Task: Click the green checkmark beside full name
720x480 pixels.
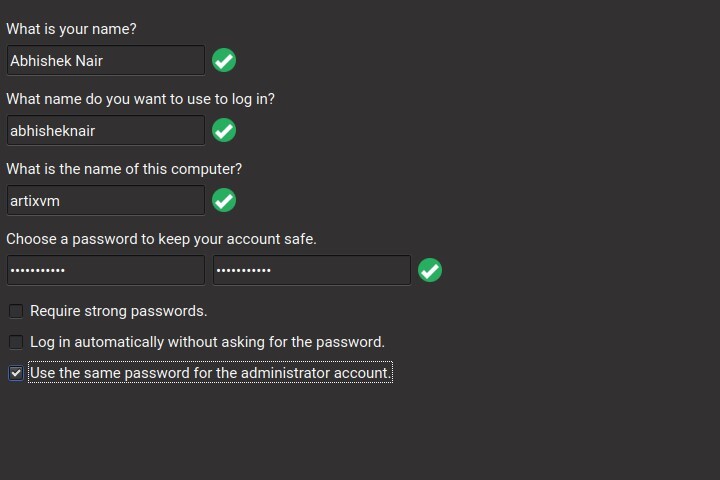Action: point(224,60)
